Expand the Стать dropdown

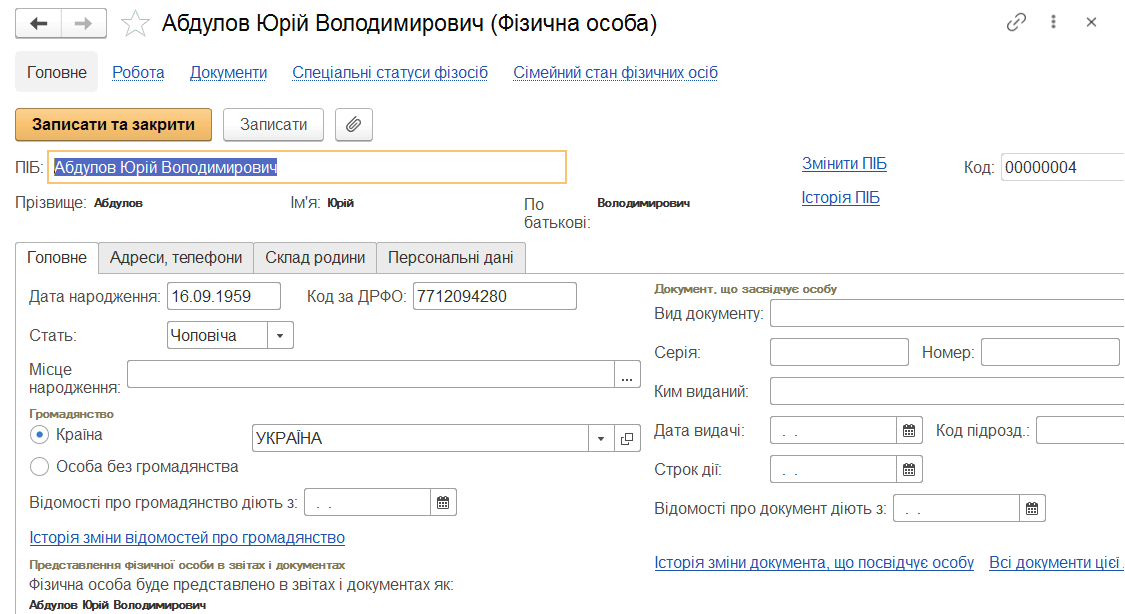click(x=281, y=335)
